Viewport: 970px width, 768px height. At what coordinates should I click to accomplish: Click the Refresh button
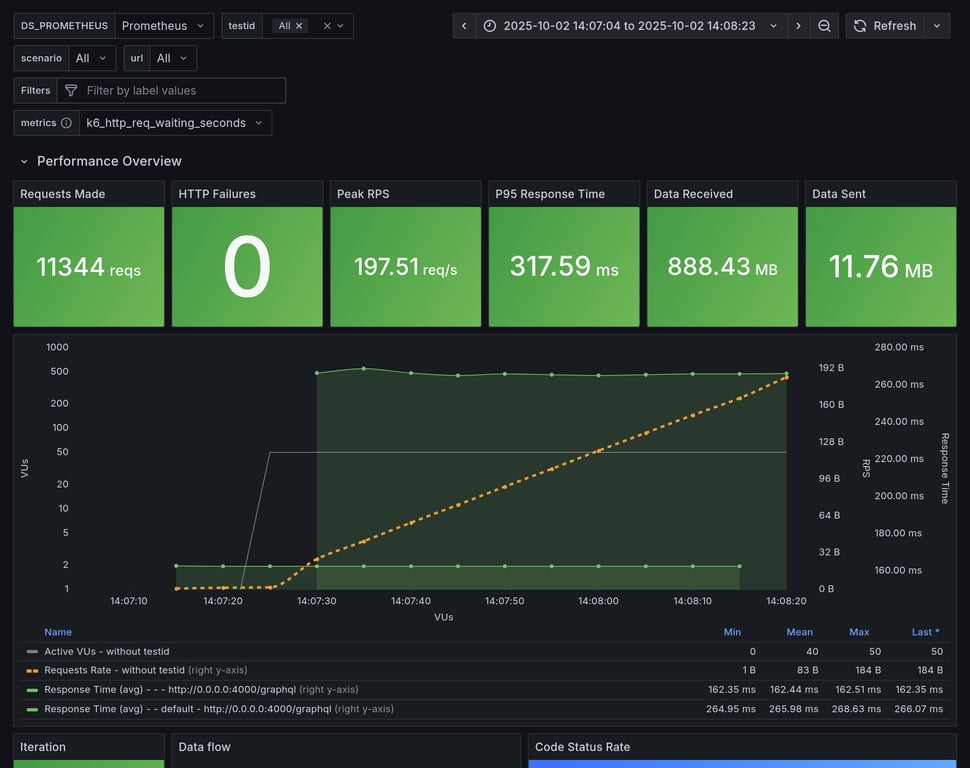[884, 26]
